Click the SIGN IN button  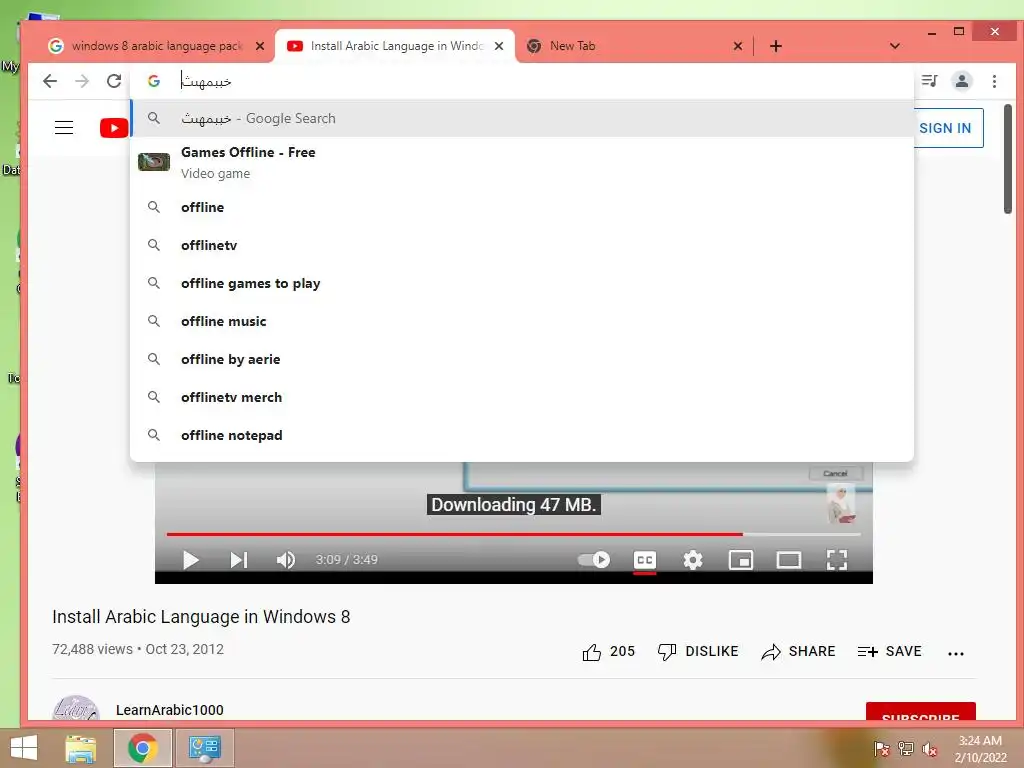pyautogui.click(x=946, y=128)
